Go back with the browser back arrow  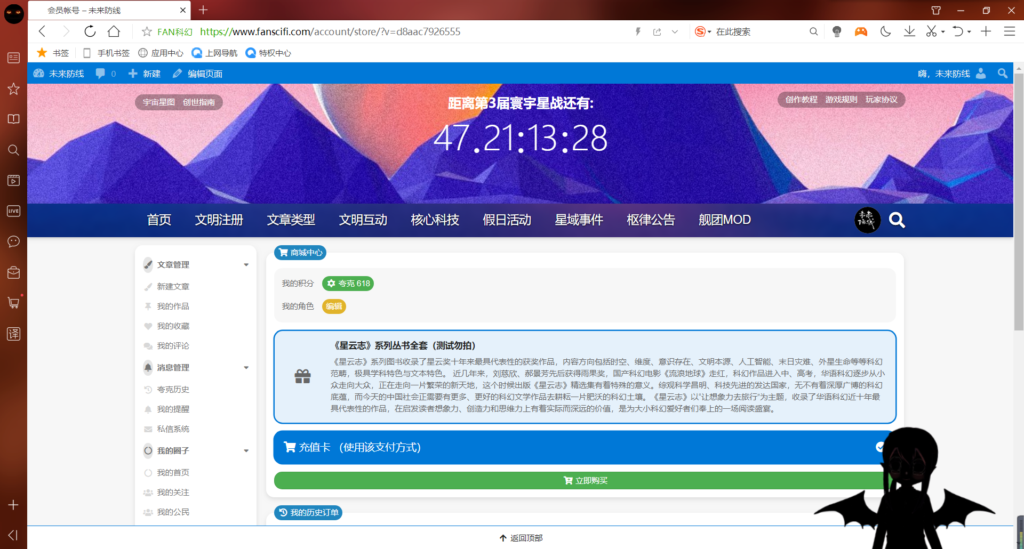pos(42,31)
